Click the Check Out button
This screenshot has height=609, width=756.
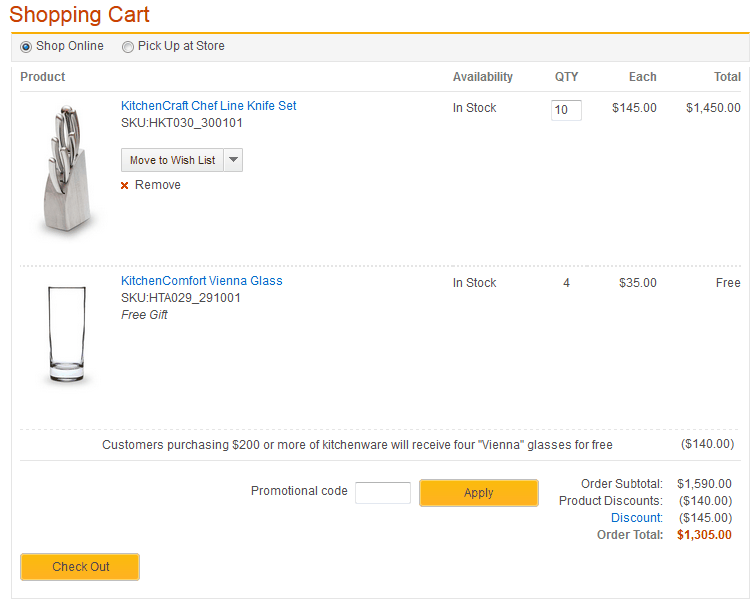click(x=80, y=567)
